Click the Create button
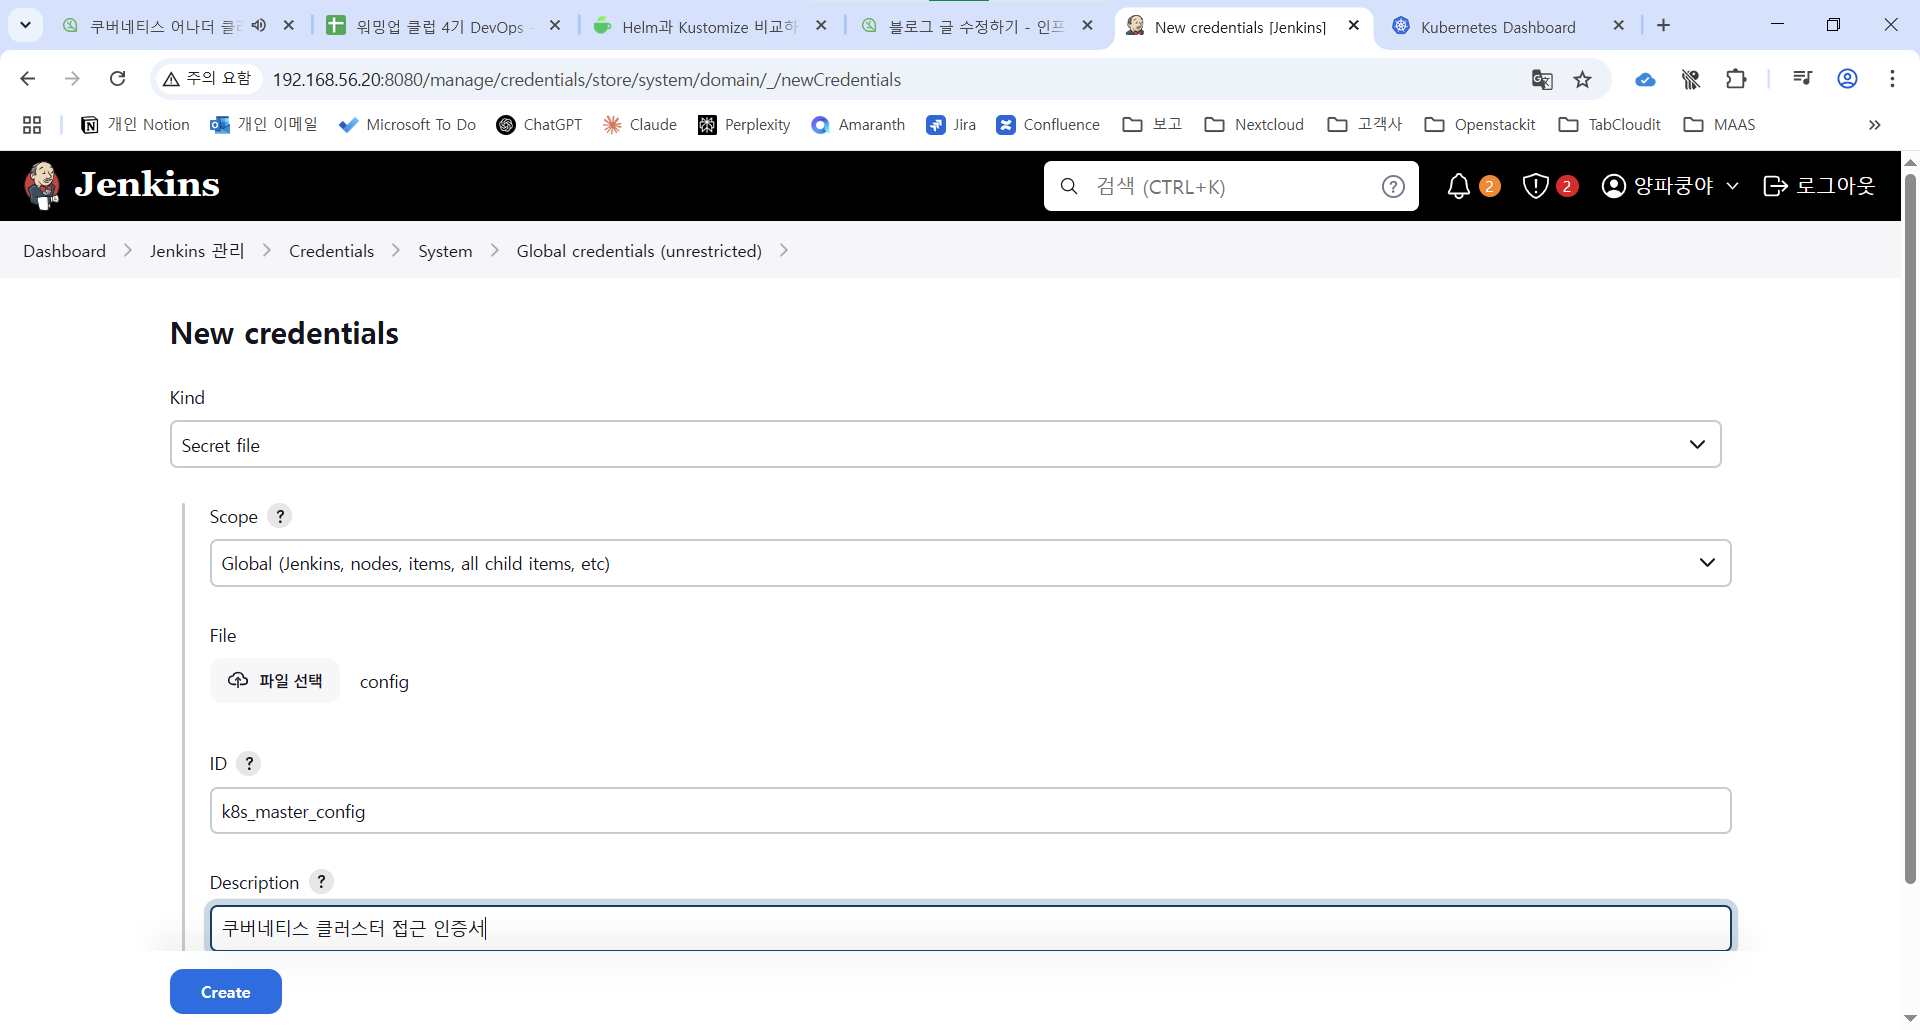Viewport: 1920px width, 1030px height. [226, 992]
